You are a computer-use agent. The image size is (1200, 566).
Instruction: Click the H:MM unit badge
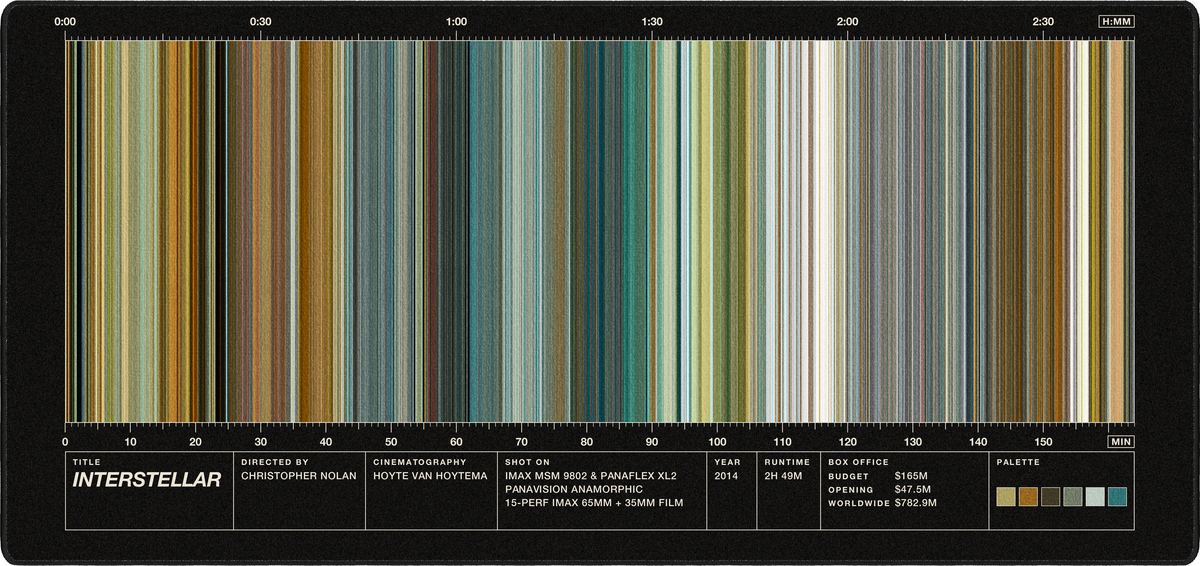pos(1116,21)
